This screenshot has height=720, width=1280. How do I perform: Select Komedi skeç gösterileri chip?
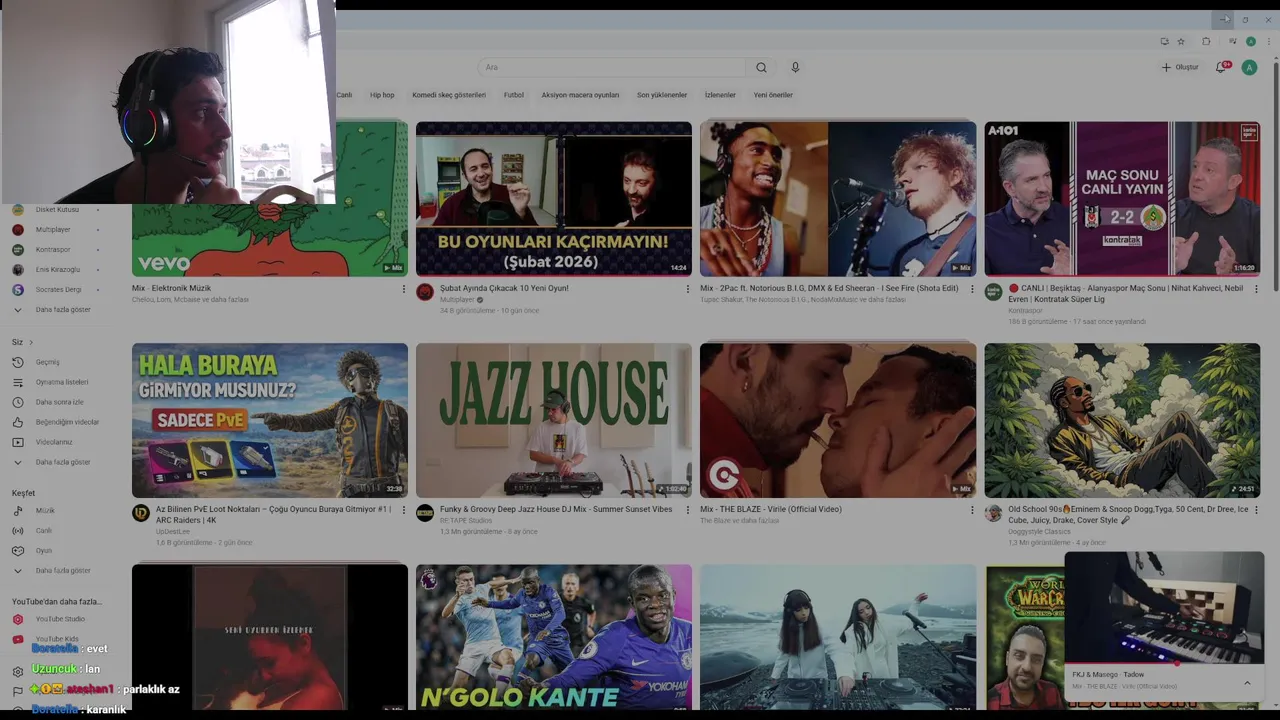tap(449, 95)
